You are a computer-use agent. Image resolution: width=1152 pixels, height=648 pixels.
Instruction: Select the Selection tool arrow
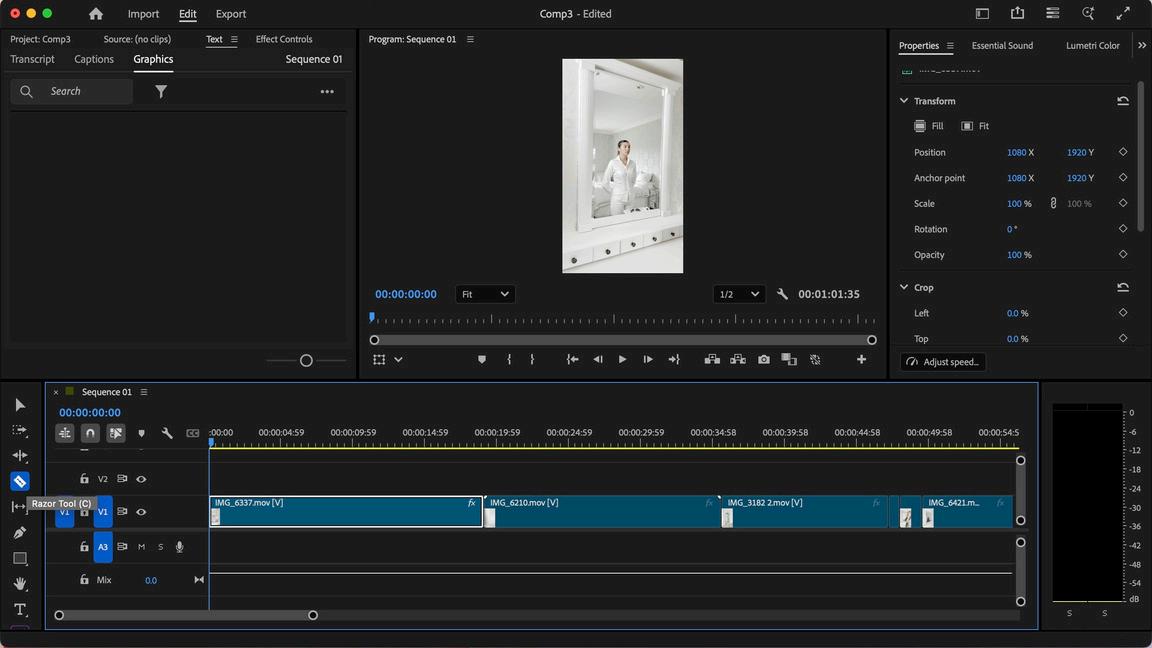[x=20, y=405]
